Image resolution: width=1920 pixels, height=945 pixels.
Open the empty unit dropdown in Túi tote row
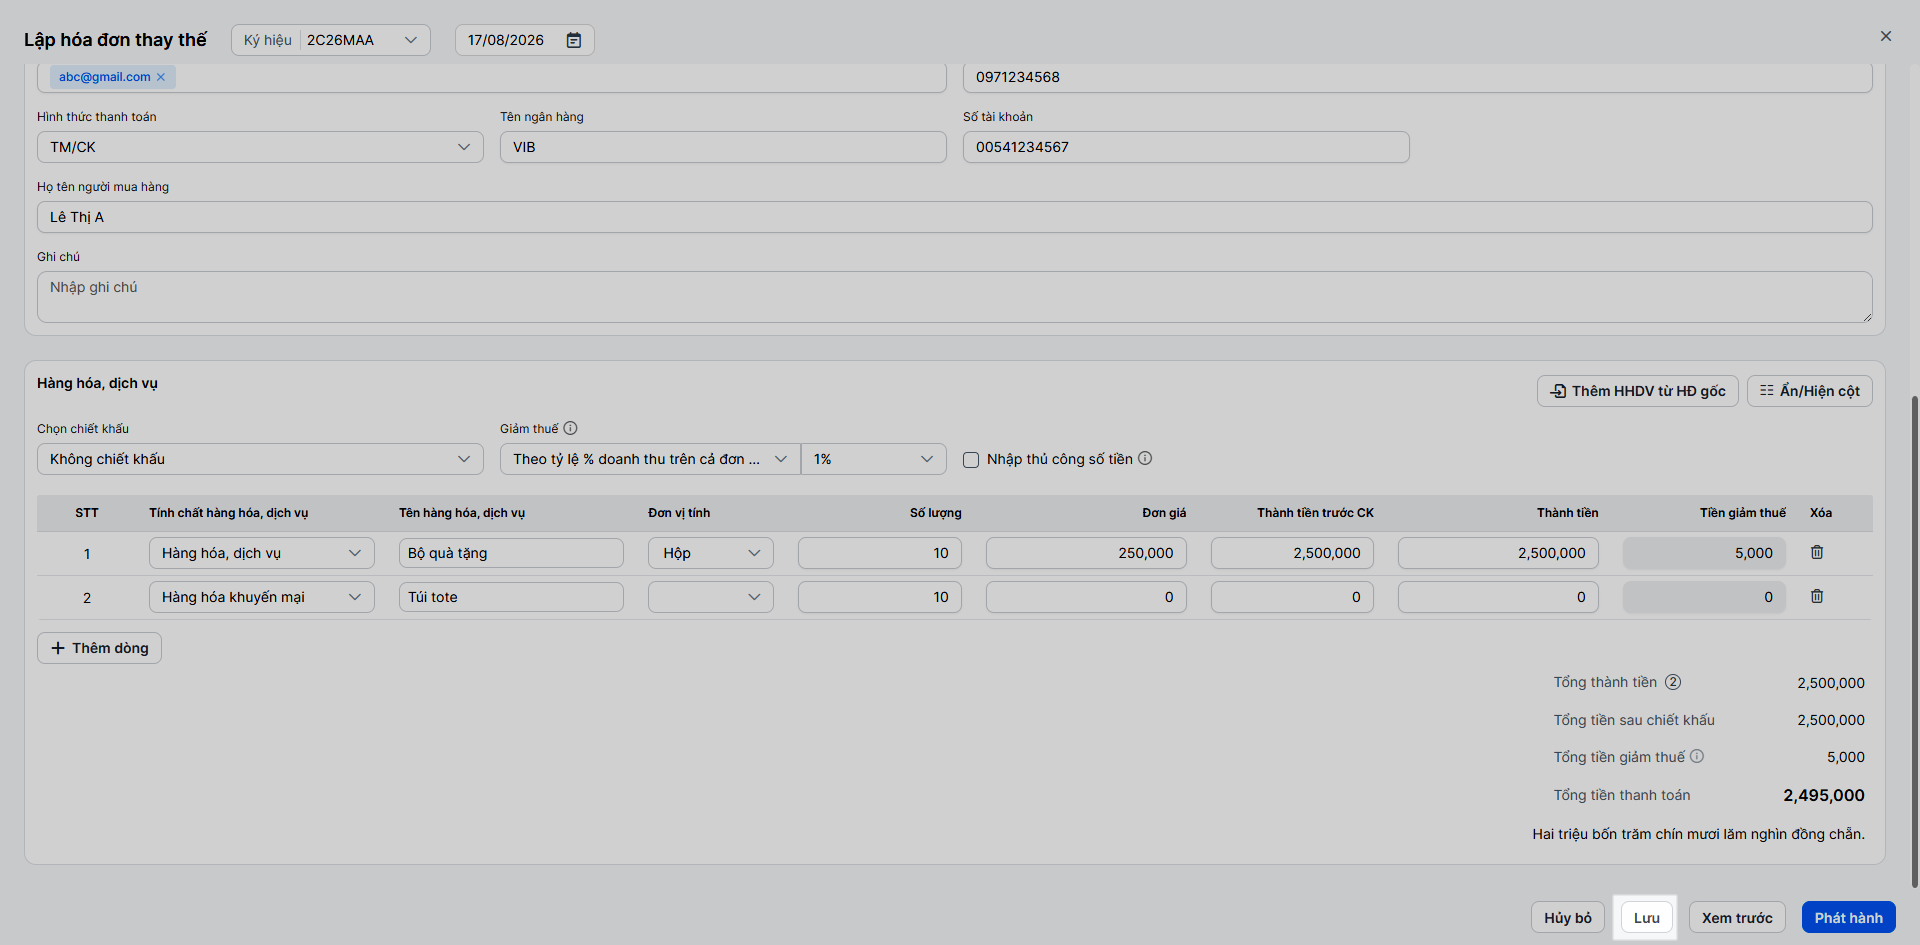711,597
